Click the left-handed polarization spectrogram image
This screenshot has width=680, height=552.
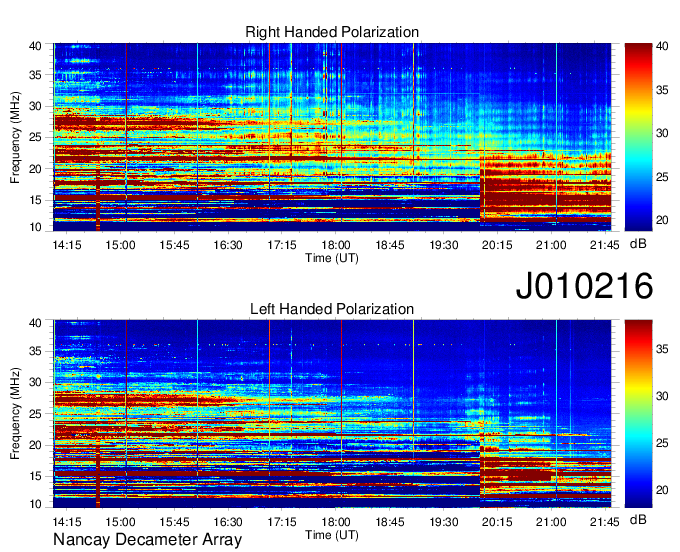(x=332, y=414)
